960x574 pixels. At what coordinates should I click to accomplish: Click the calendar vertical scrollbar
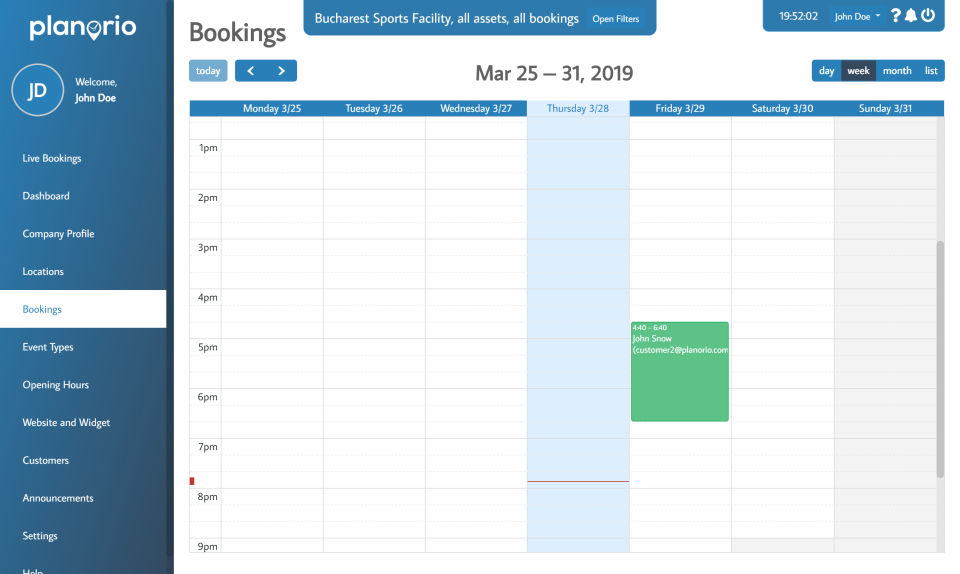(940, 360)
